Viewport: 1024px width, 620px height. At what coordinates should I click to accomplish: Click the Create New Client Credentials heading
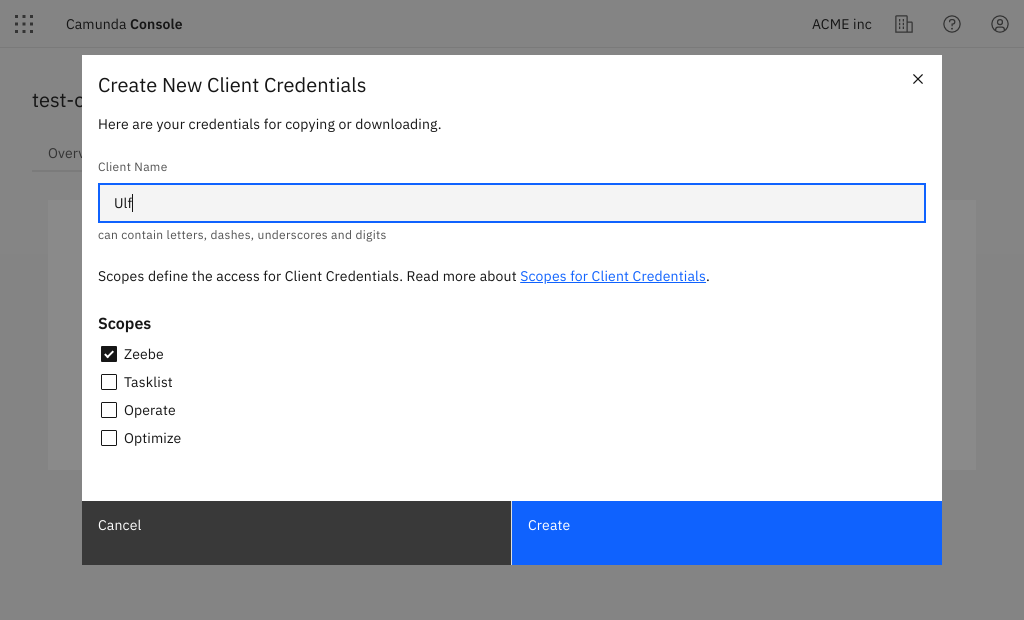point(232,86)
